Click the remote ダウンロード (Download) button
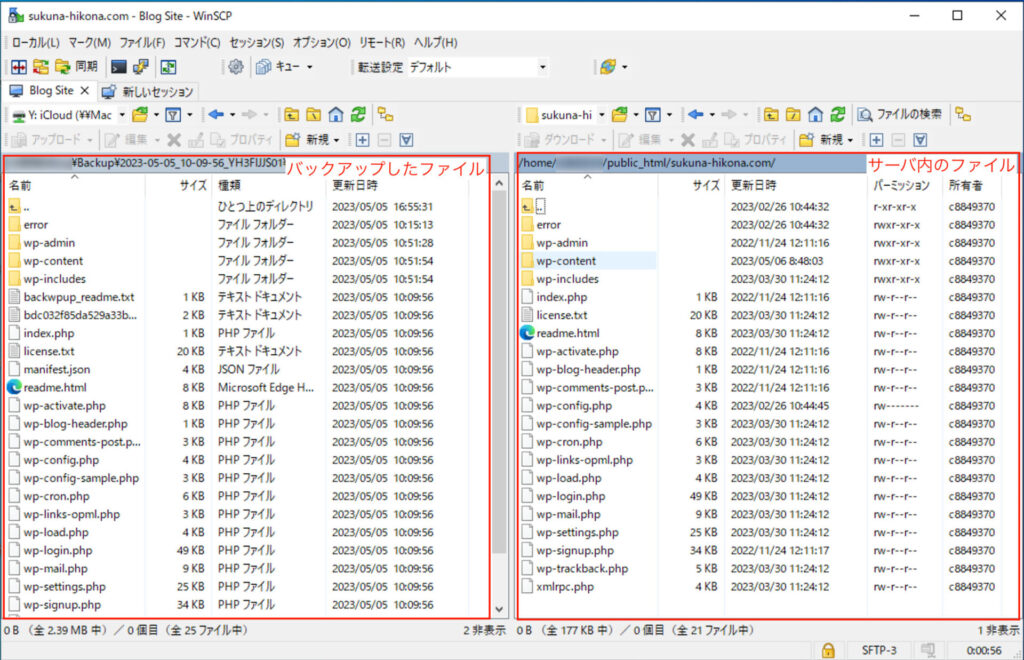 click(561, 140)
